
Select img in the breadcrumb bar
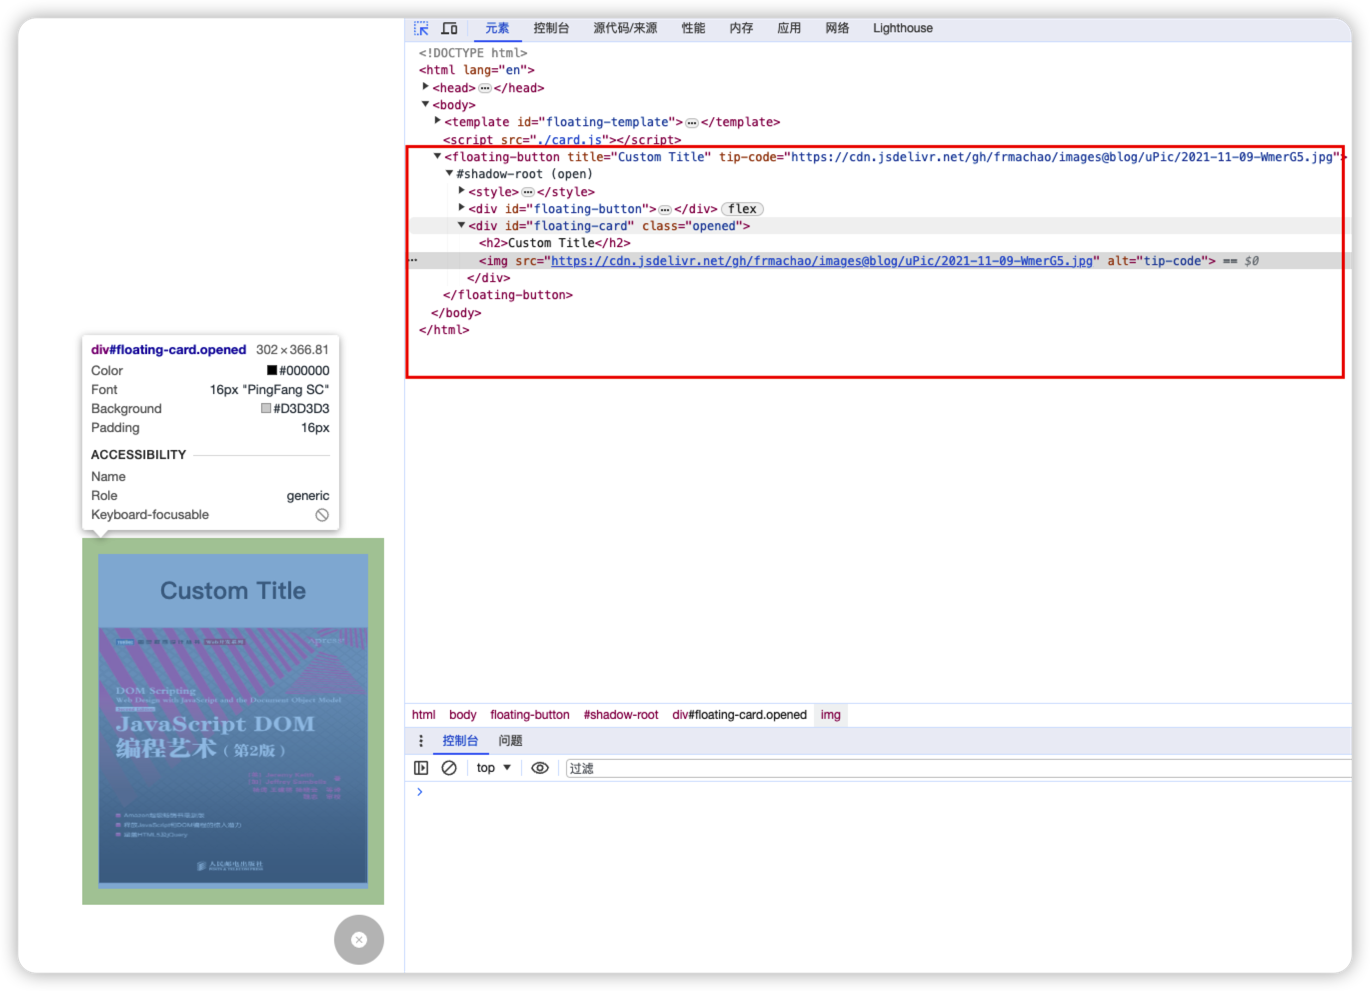830,715
